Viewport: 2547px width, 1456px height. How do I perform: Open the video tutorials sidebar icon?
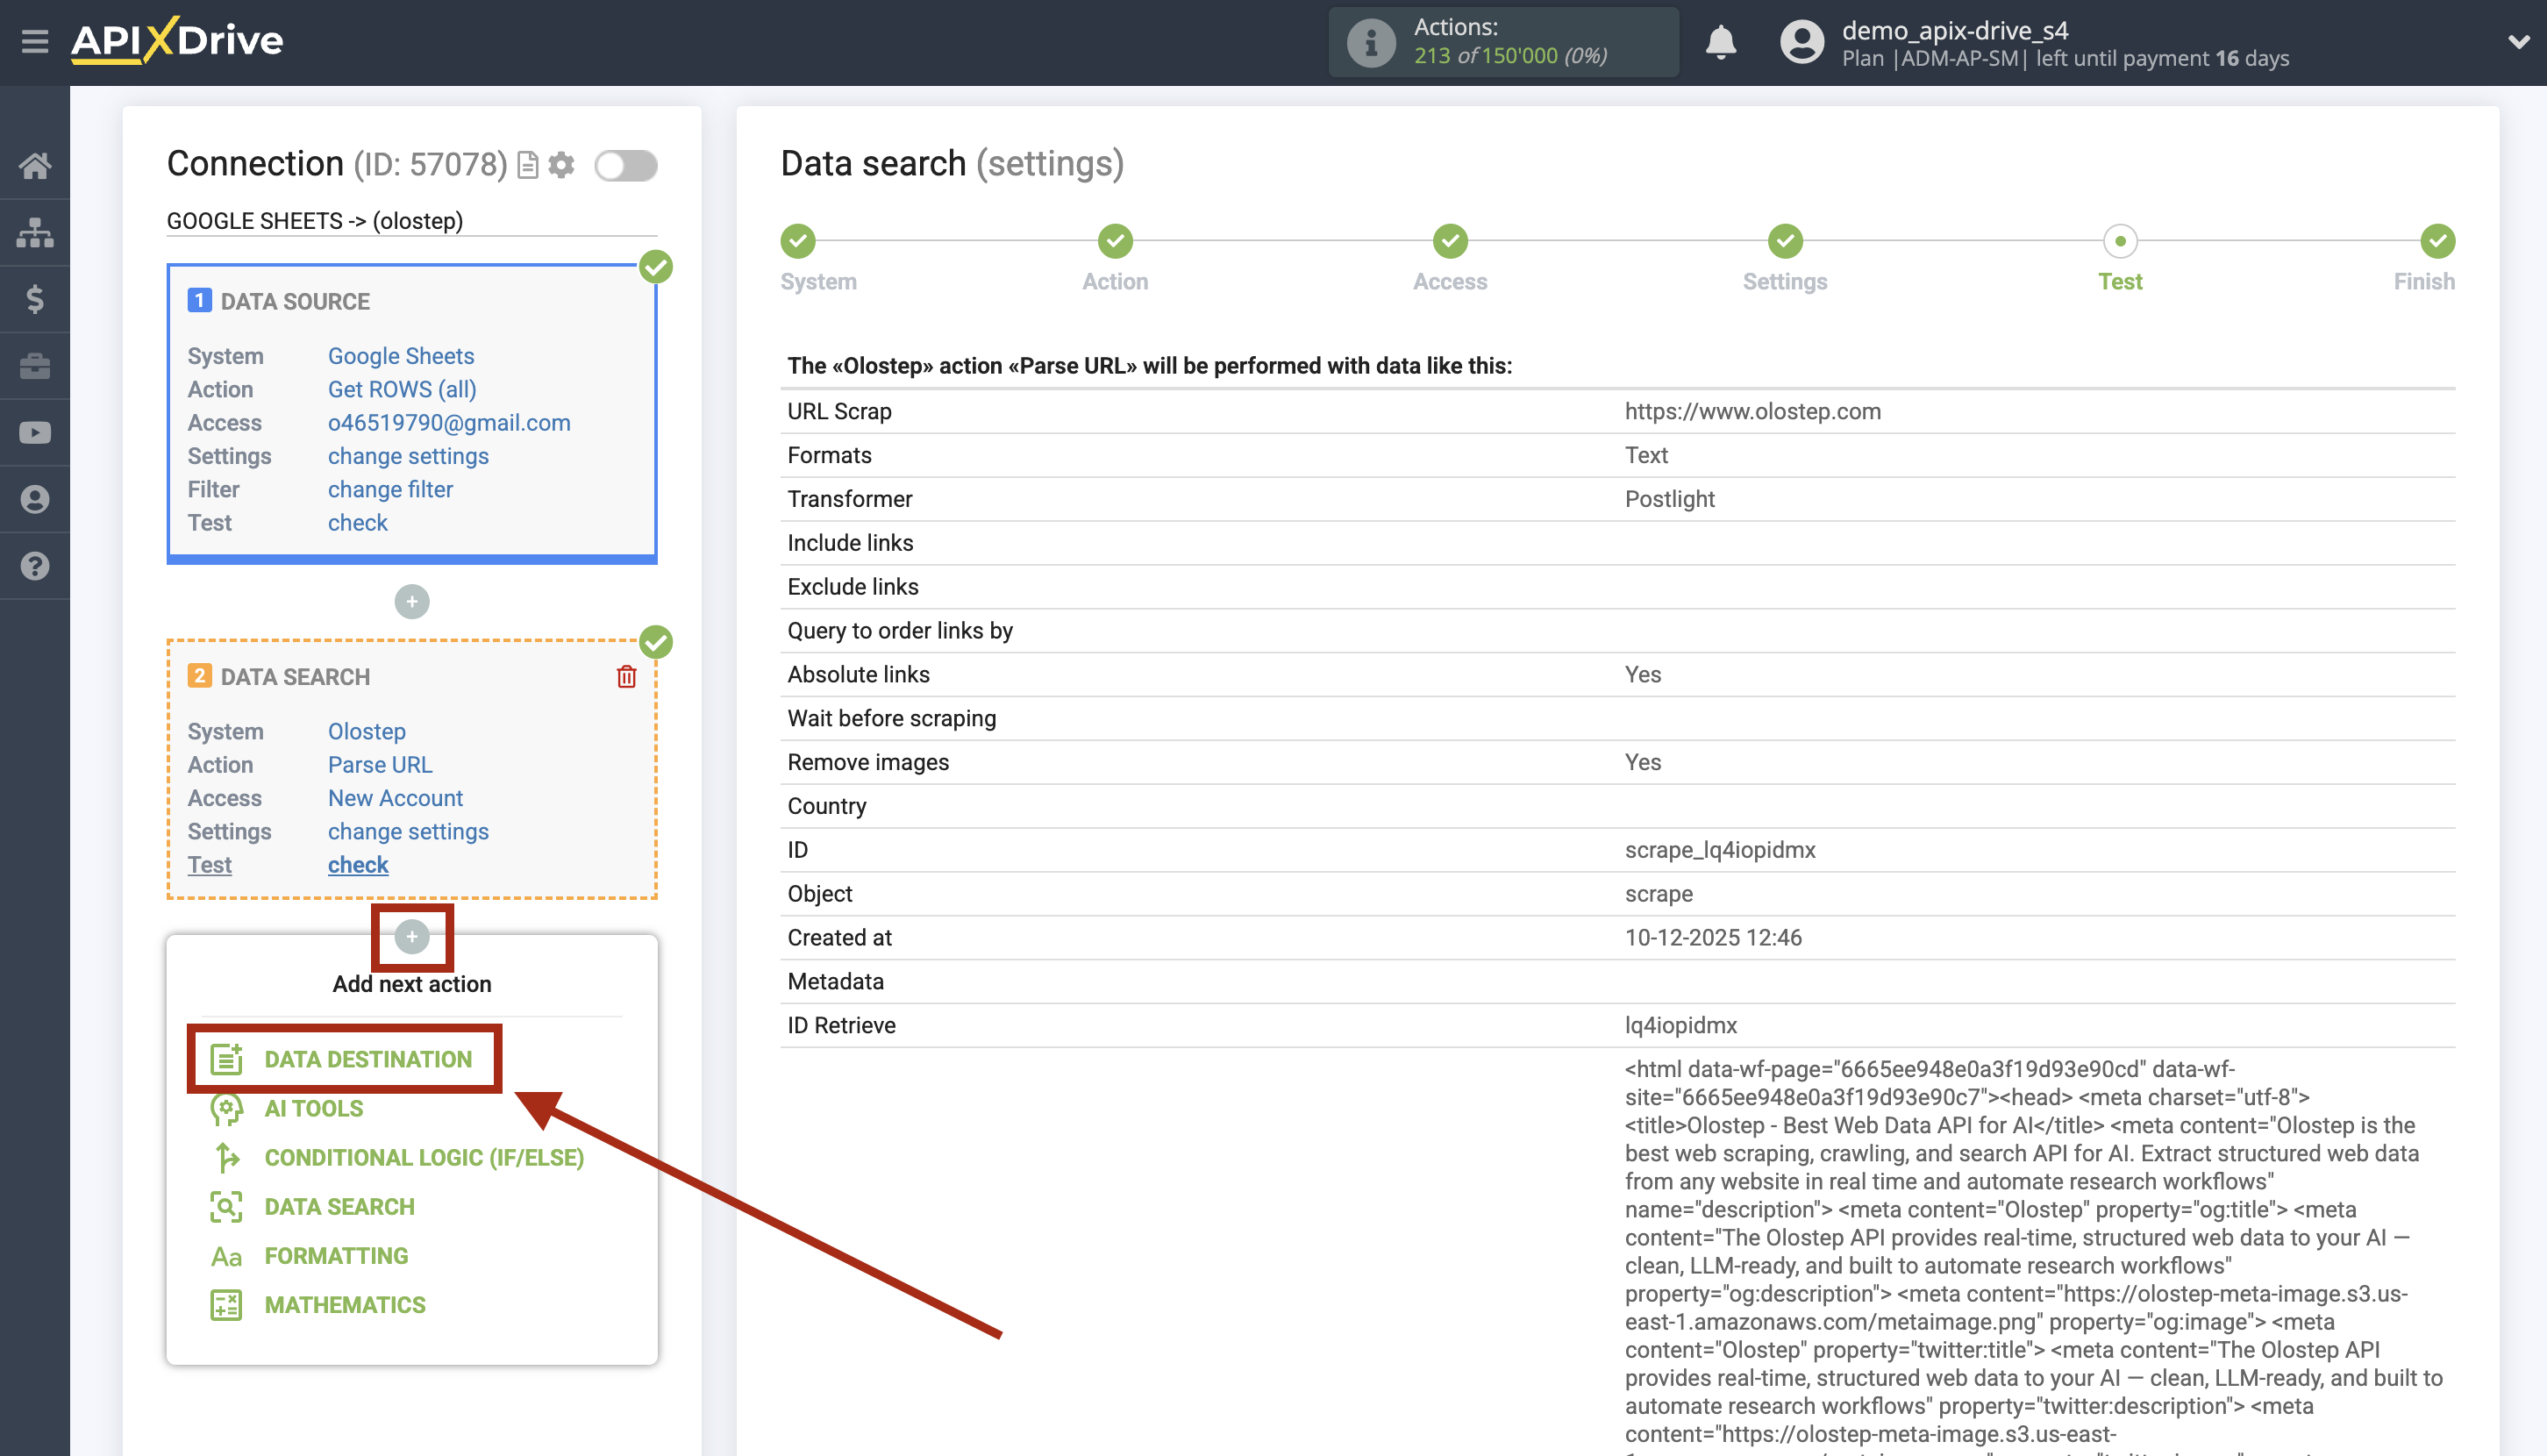35,432
